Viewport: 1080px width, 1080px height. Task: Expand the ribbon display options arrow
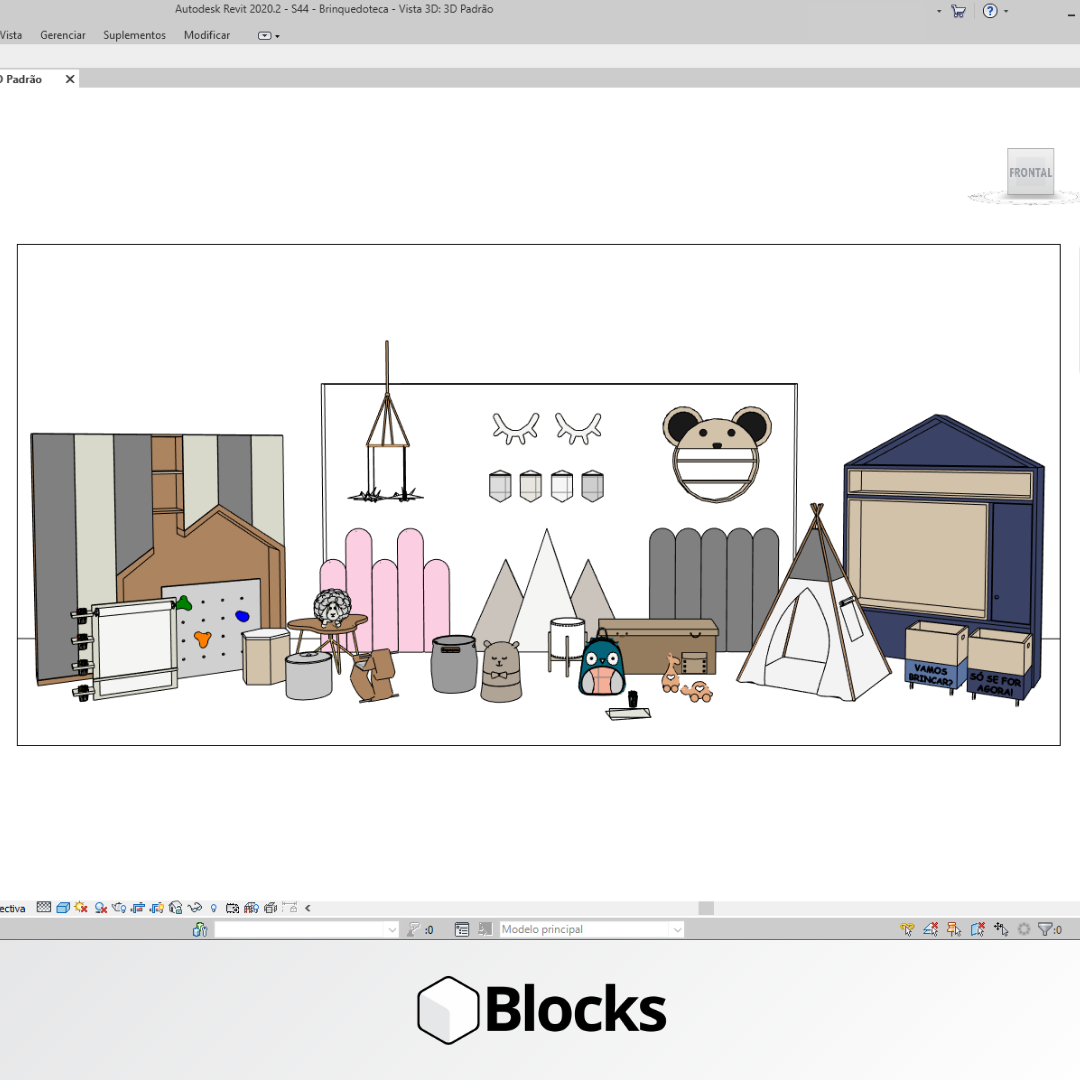click(278, 37)
